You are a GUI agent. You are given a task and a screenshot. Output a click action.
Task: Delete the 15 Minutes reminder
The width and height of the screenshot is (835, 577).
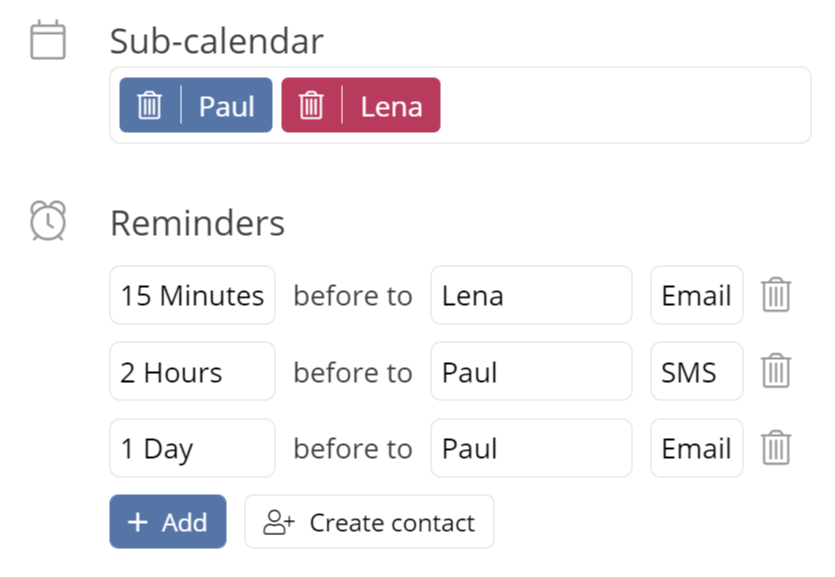[776, 294]
